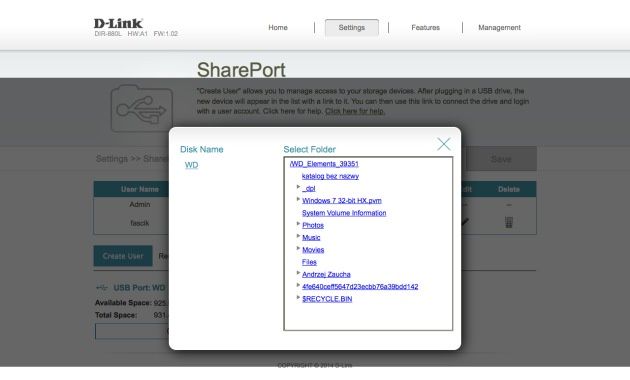Screen dimensions: 630x380
Task: Open the Home tab
Action: [278, 28]
